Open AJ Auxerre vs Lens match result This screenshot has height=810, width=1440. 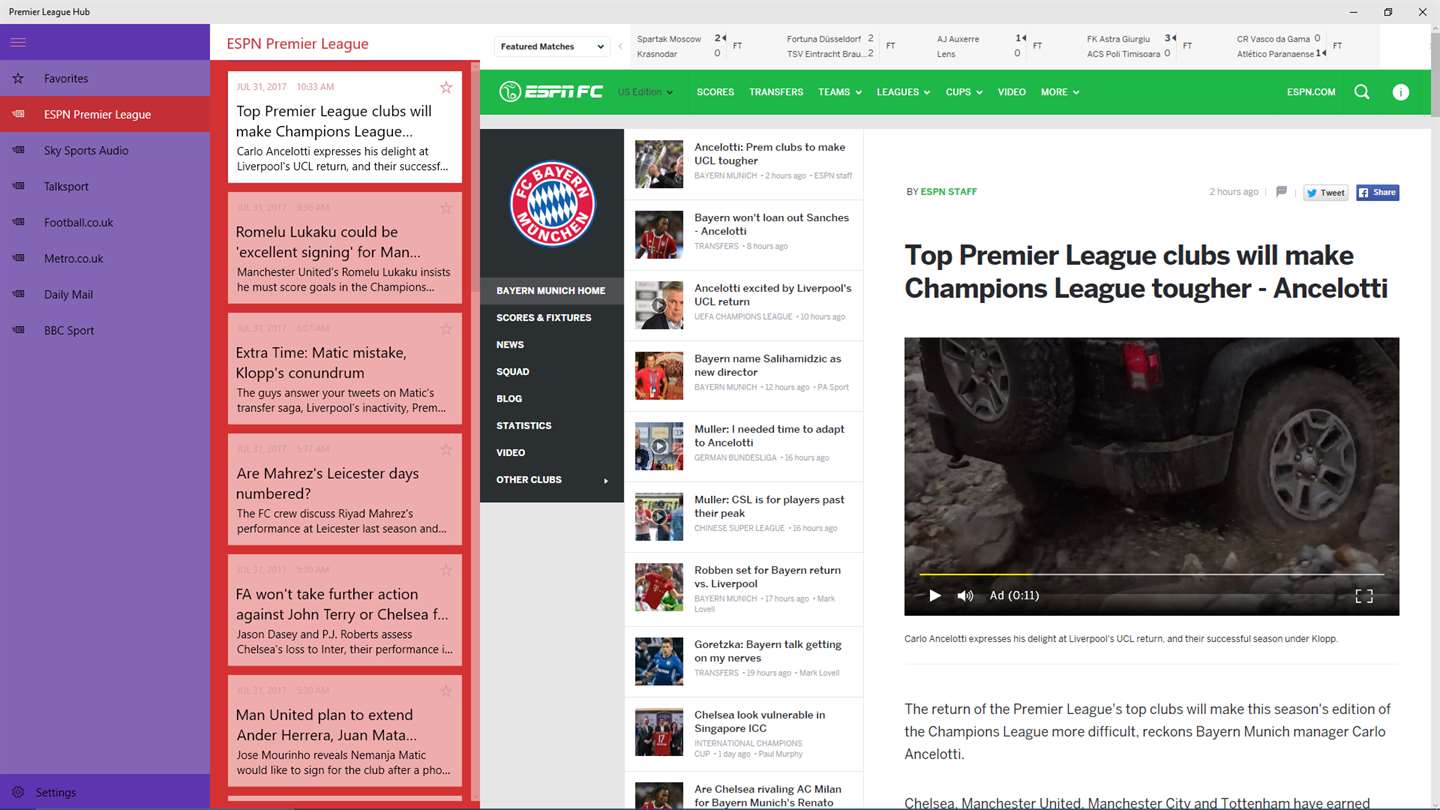click(990, 46)
